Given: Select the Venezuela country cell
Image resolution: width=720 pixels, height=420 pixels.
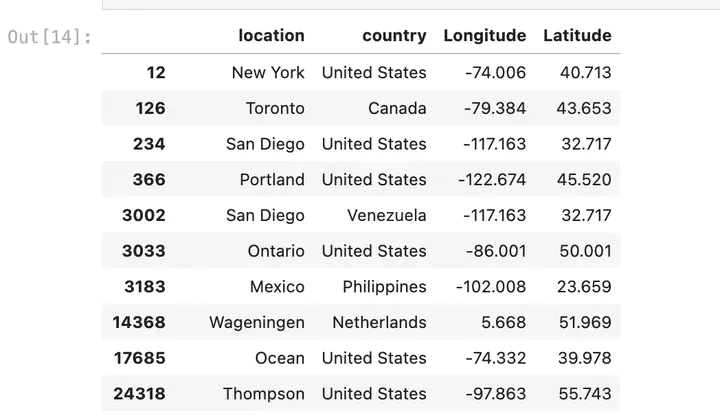Looking at the screenshot, I should click(x=386, y=216).
